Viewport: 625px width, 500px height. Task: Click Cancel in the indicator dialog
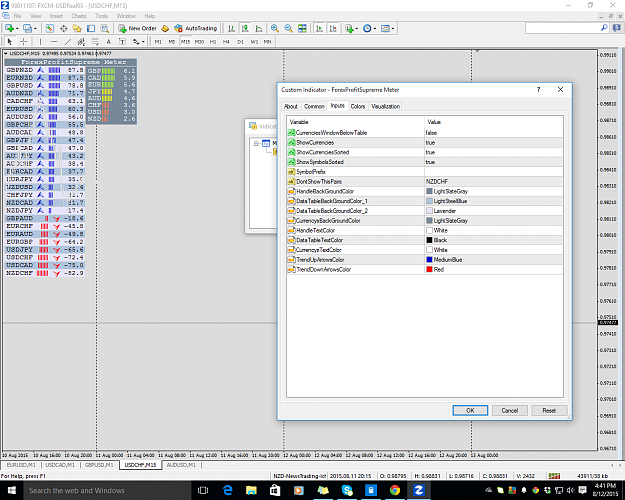[x=509, y=410]
